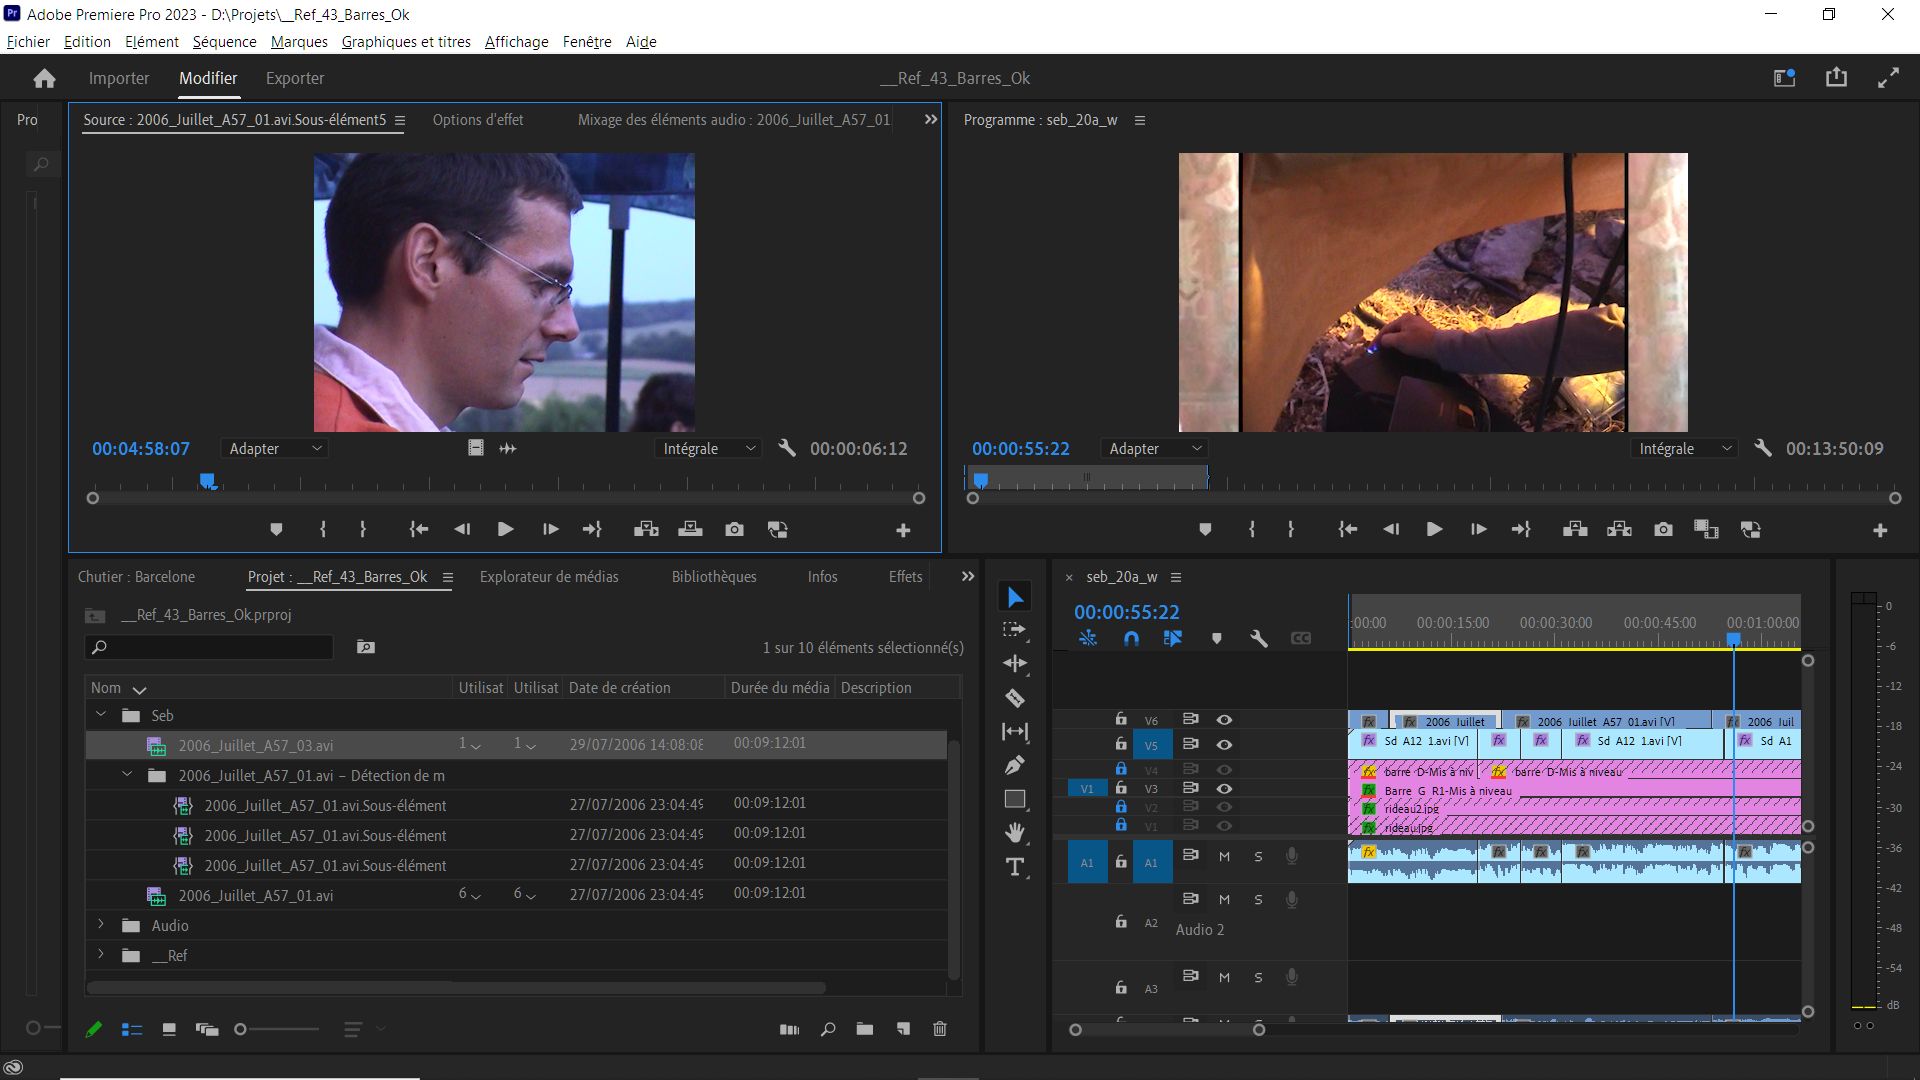Switch to the Effets panel tab

tap(905, 577)
